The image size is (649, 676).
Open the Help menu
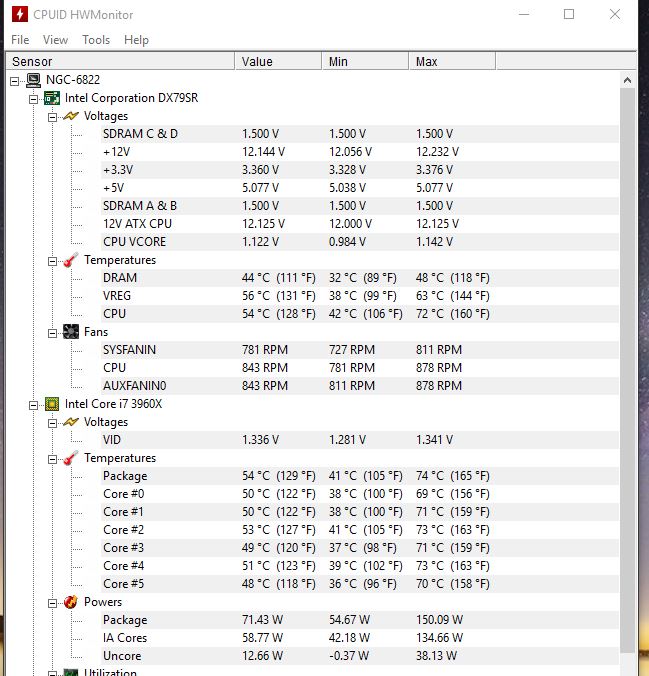tap(136, 40)
